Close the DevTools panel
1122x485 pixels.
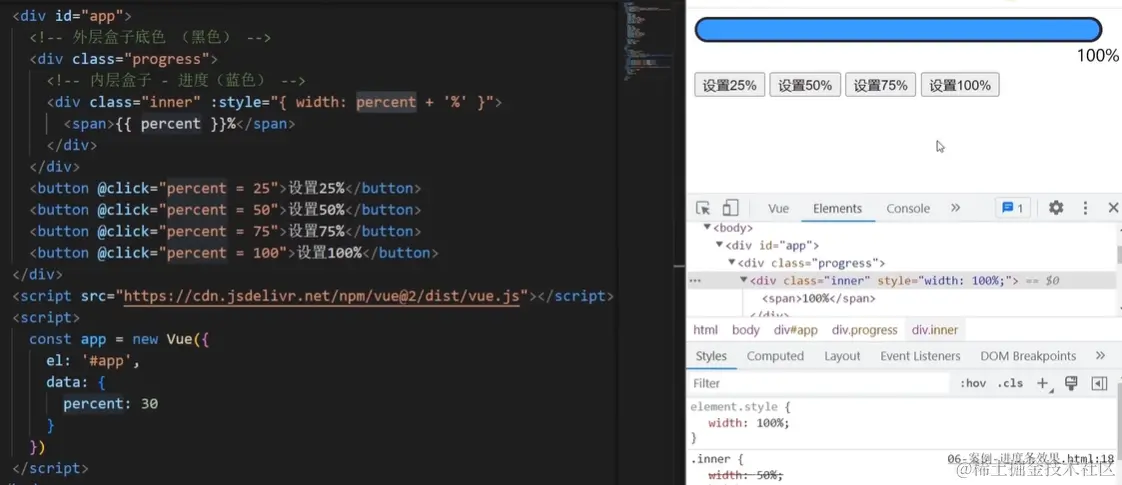pyautogui.click(x=1113, y=207)
